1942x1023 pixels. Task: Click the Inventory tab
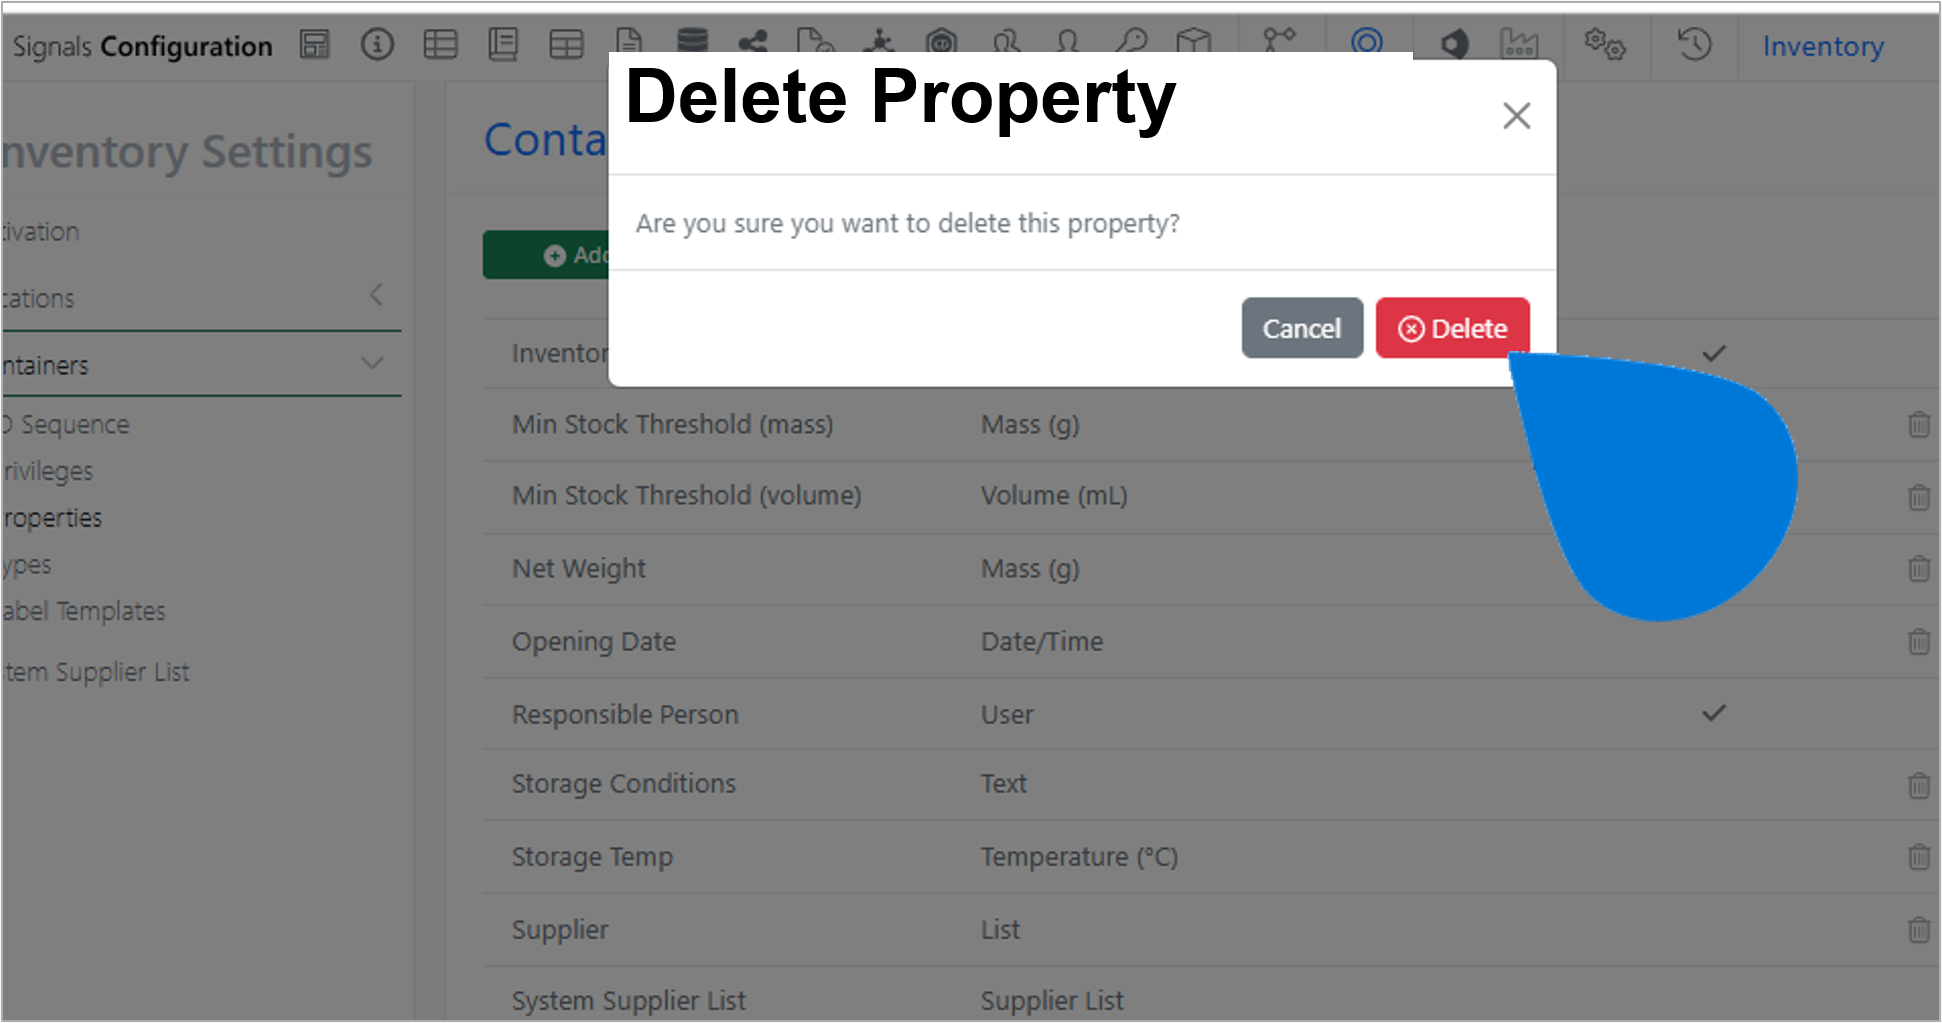(x=1823, y=46)
